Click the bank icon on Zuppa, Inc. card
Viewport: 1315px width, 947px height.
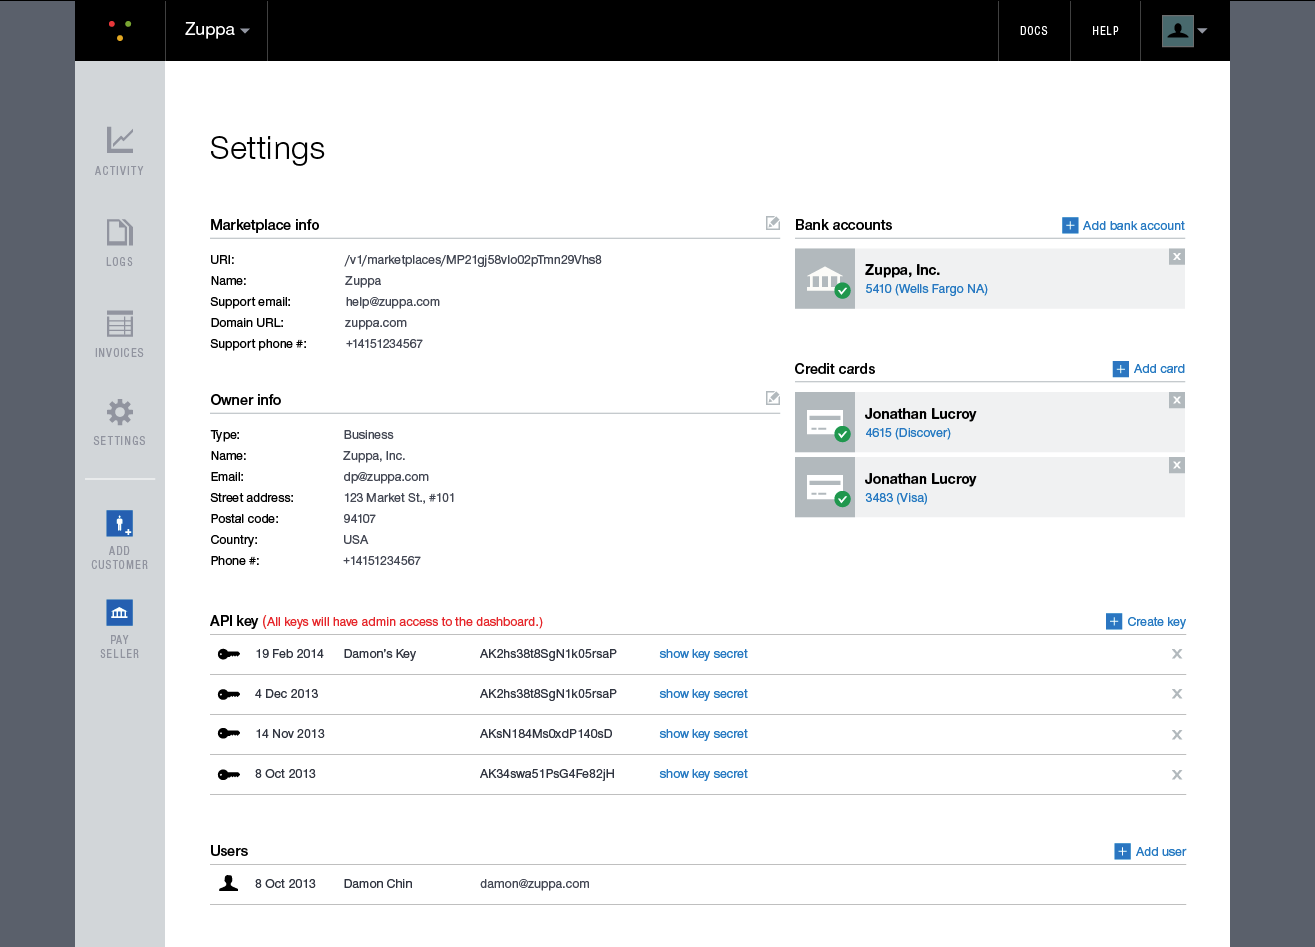[x=825, y=279]
